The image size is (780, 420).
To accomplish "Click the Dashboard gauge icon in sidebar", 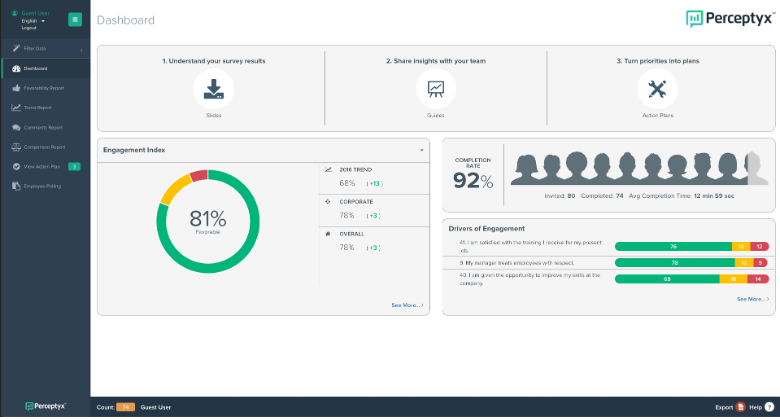I will pyautogui.click(x=16, y=69).
